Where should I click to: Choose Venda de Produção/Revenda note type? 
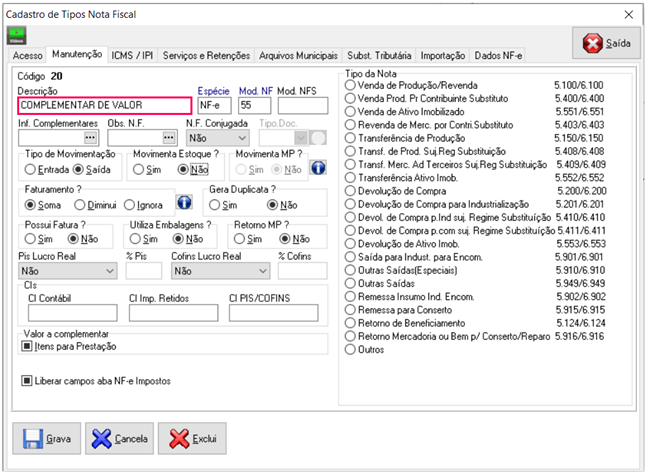(350, 87)
